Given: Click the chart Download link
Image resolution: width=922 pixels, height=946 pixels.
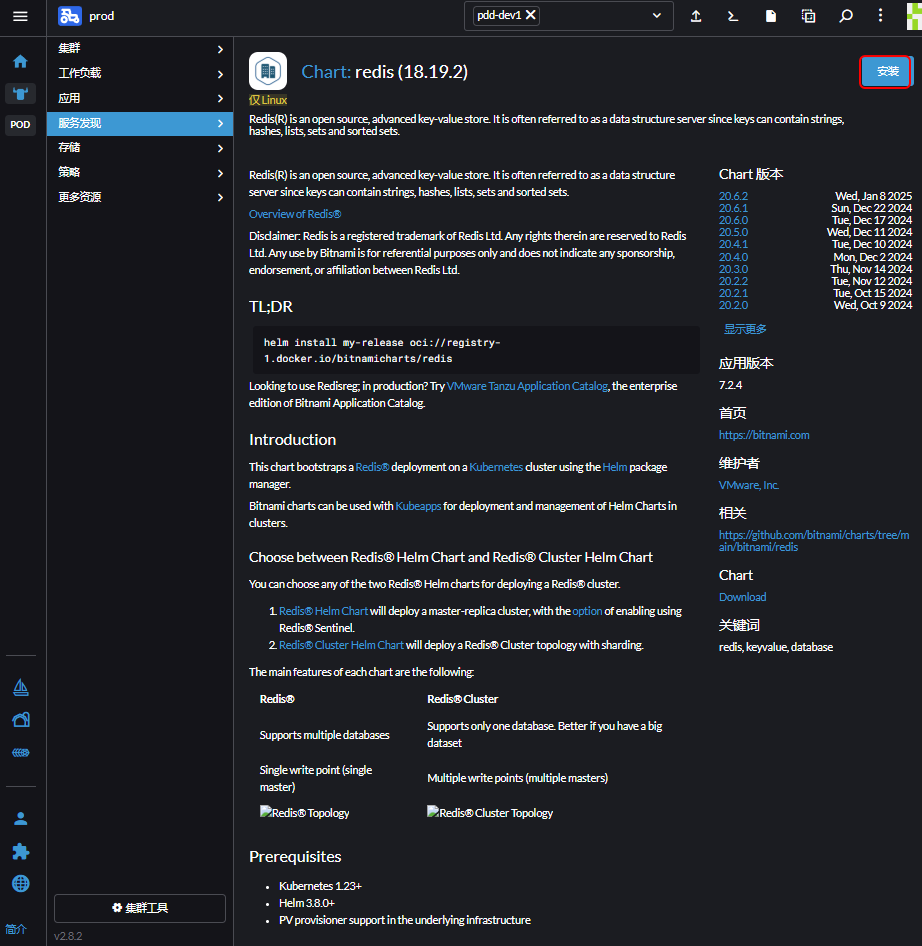Looking at the screenshot, I should click(742, 597).
